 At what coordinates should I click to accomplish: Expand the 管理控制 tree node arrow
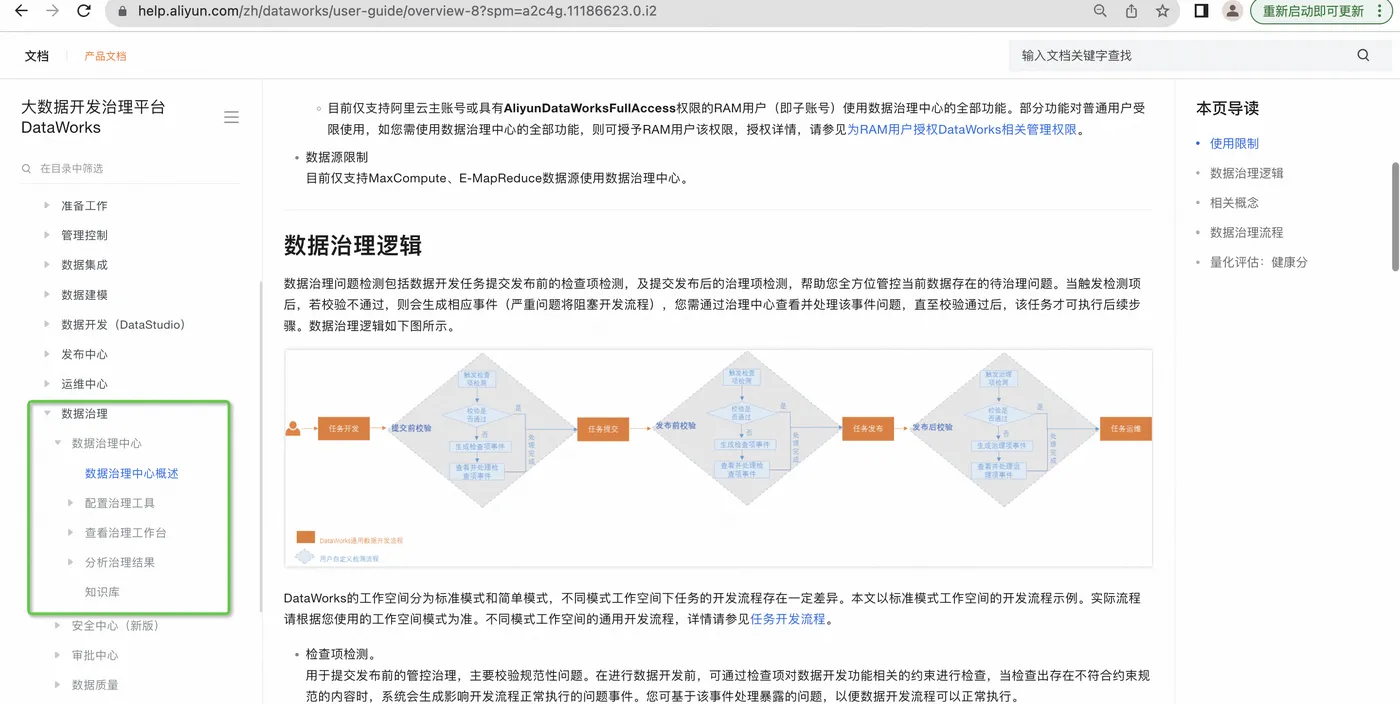[x=47, y=235]
